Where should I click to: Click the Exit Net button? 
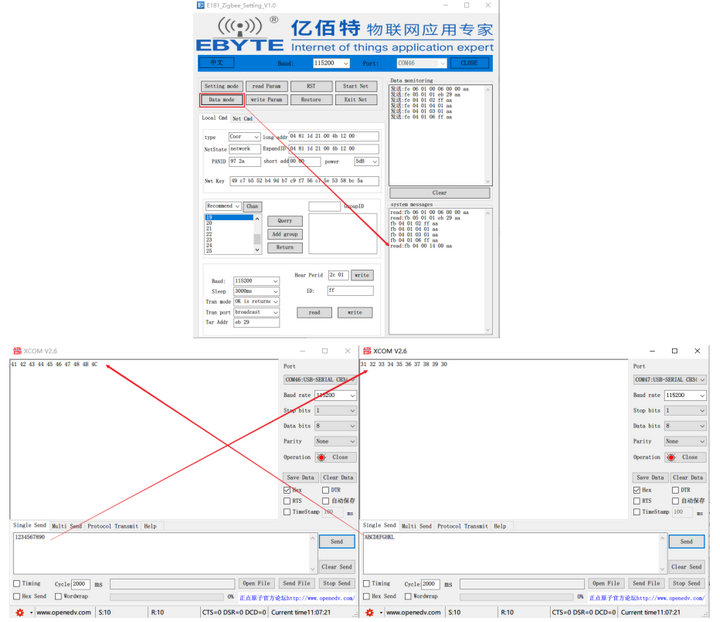356,100
